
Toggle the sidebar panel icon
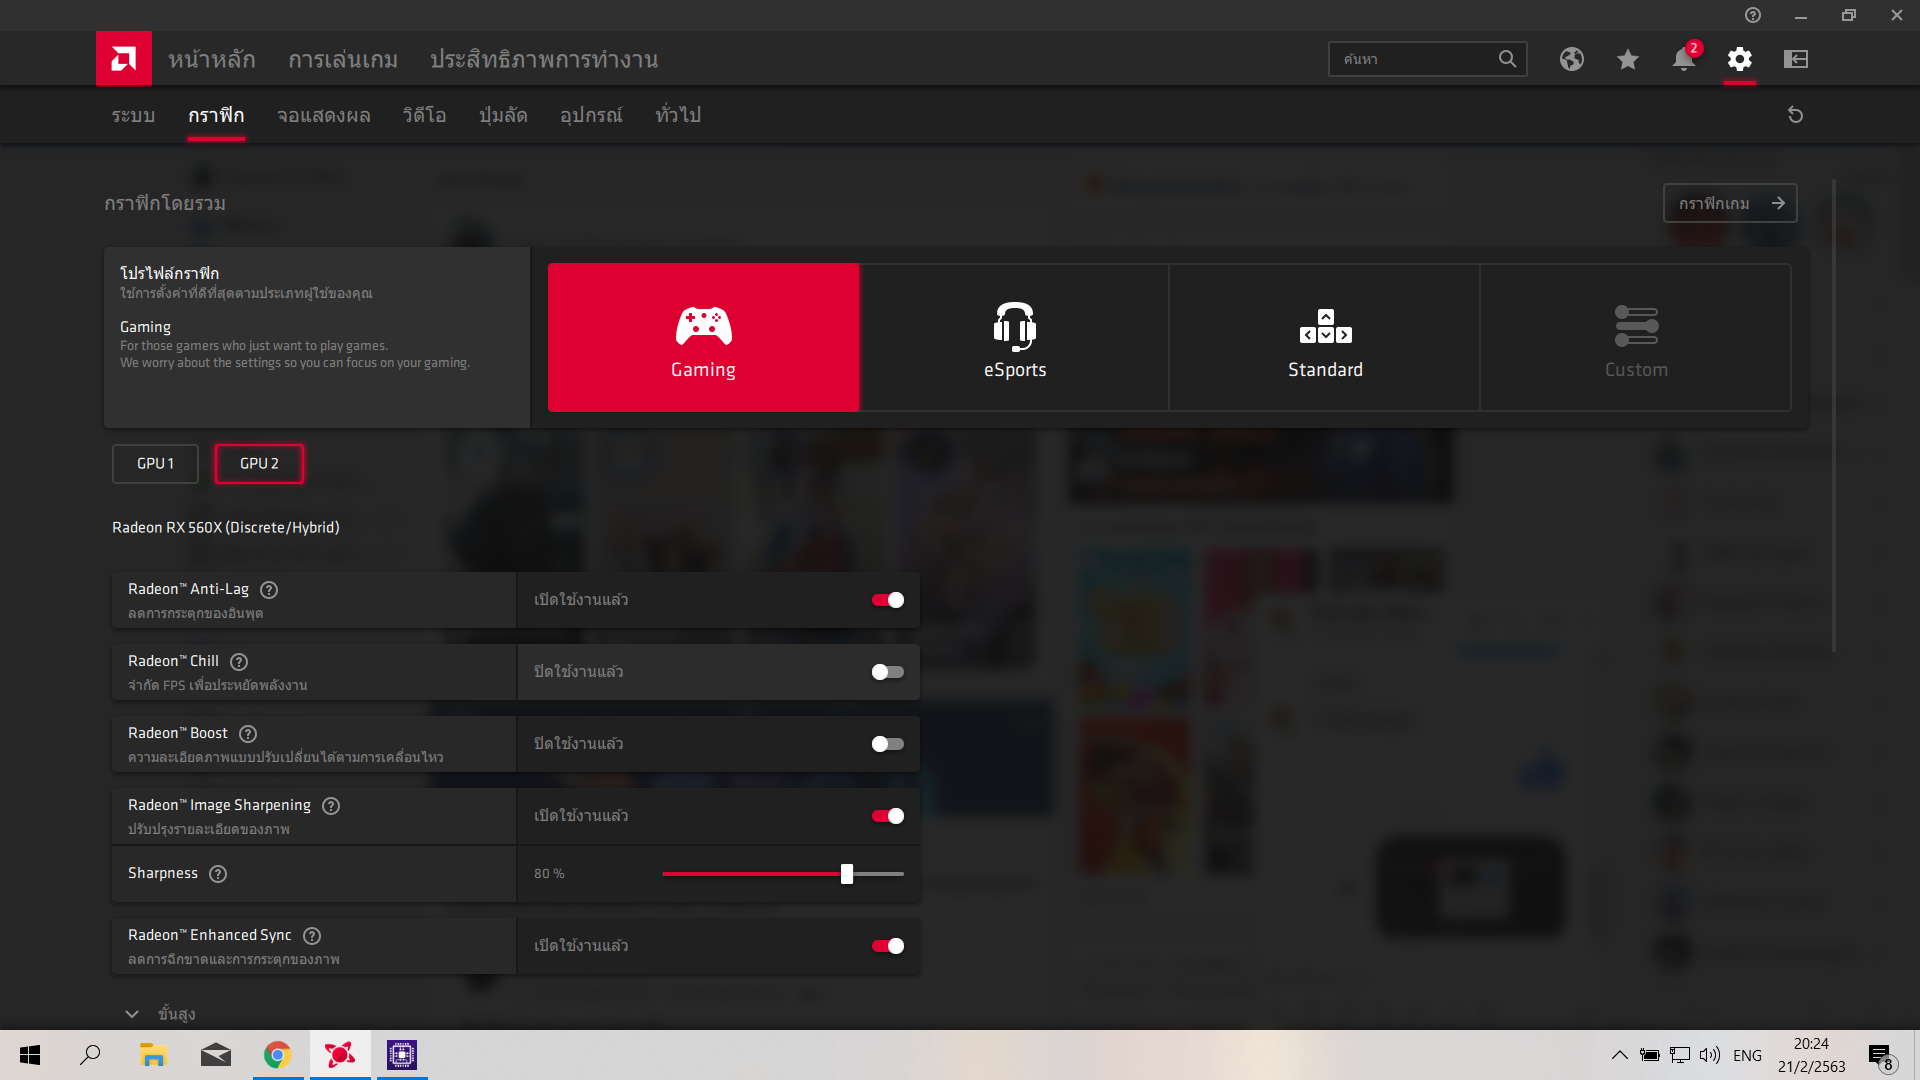pos(1796,59)
